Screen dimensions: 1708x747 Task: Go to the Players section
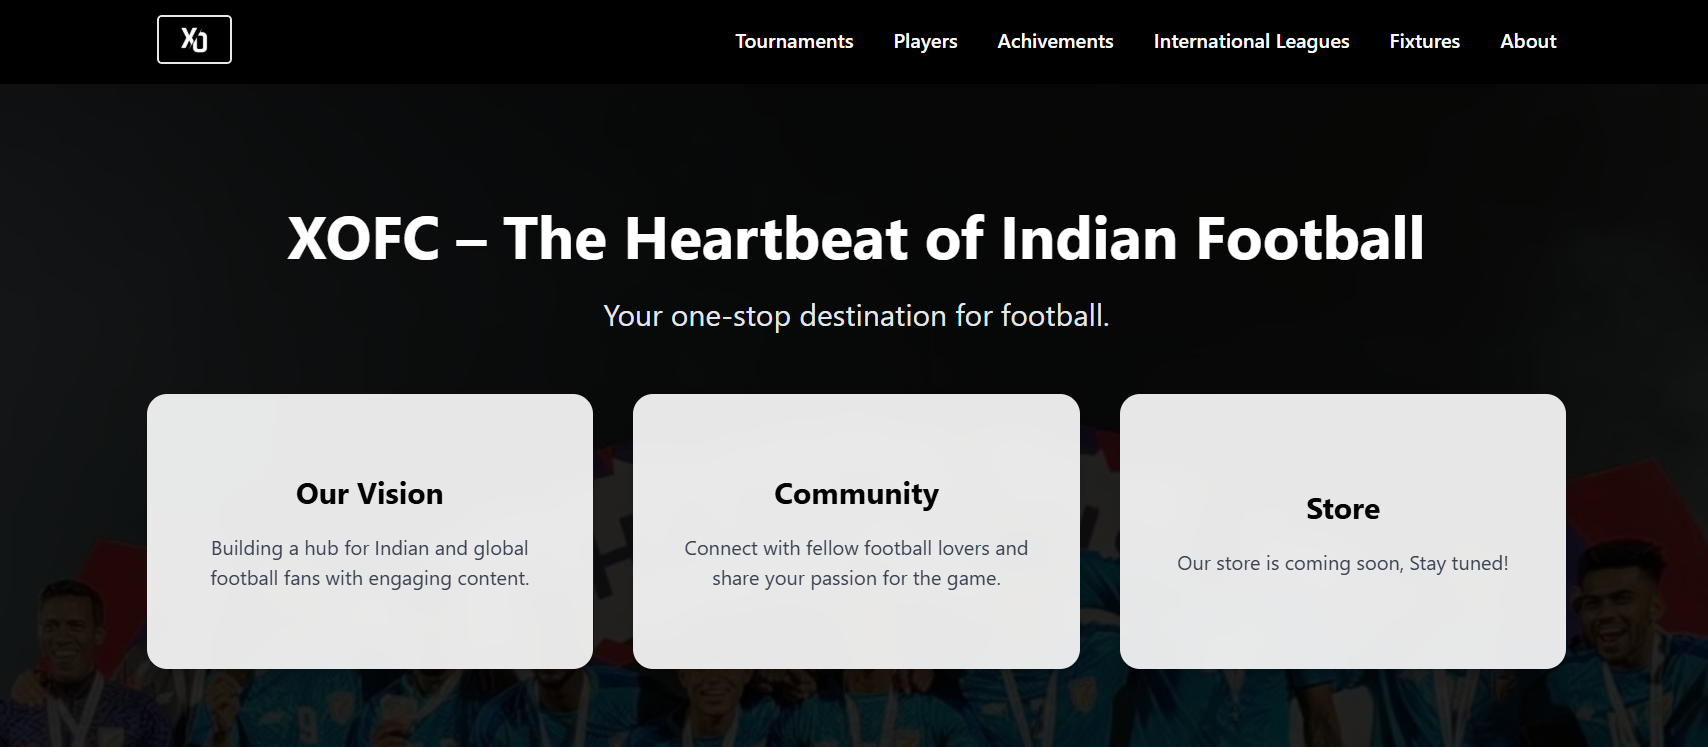[x=925, y=41]
